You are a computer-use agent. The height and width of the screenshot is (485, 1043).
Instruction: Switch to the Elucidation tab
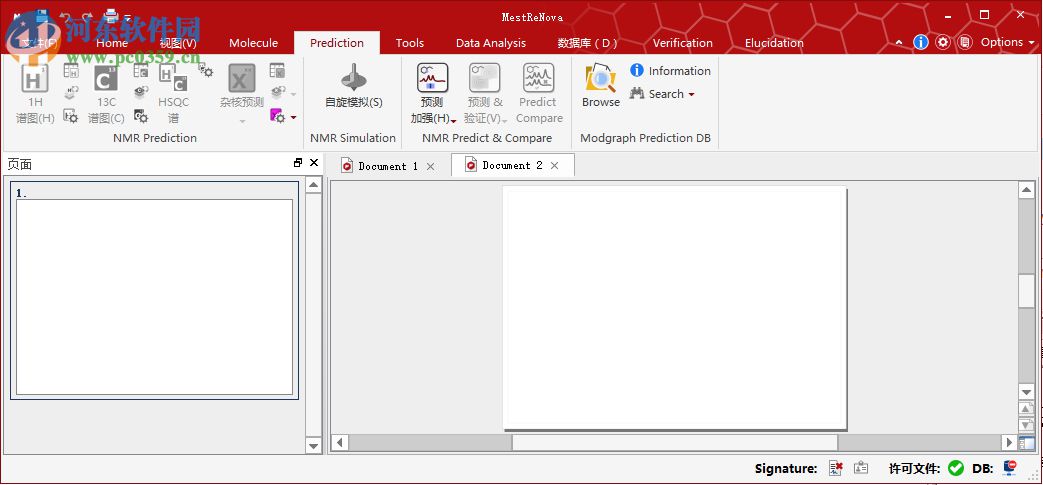pos(774,43)
